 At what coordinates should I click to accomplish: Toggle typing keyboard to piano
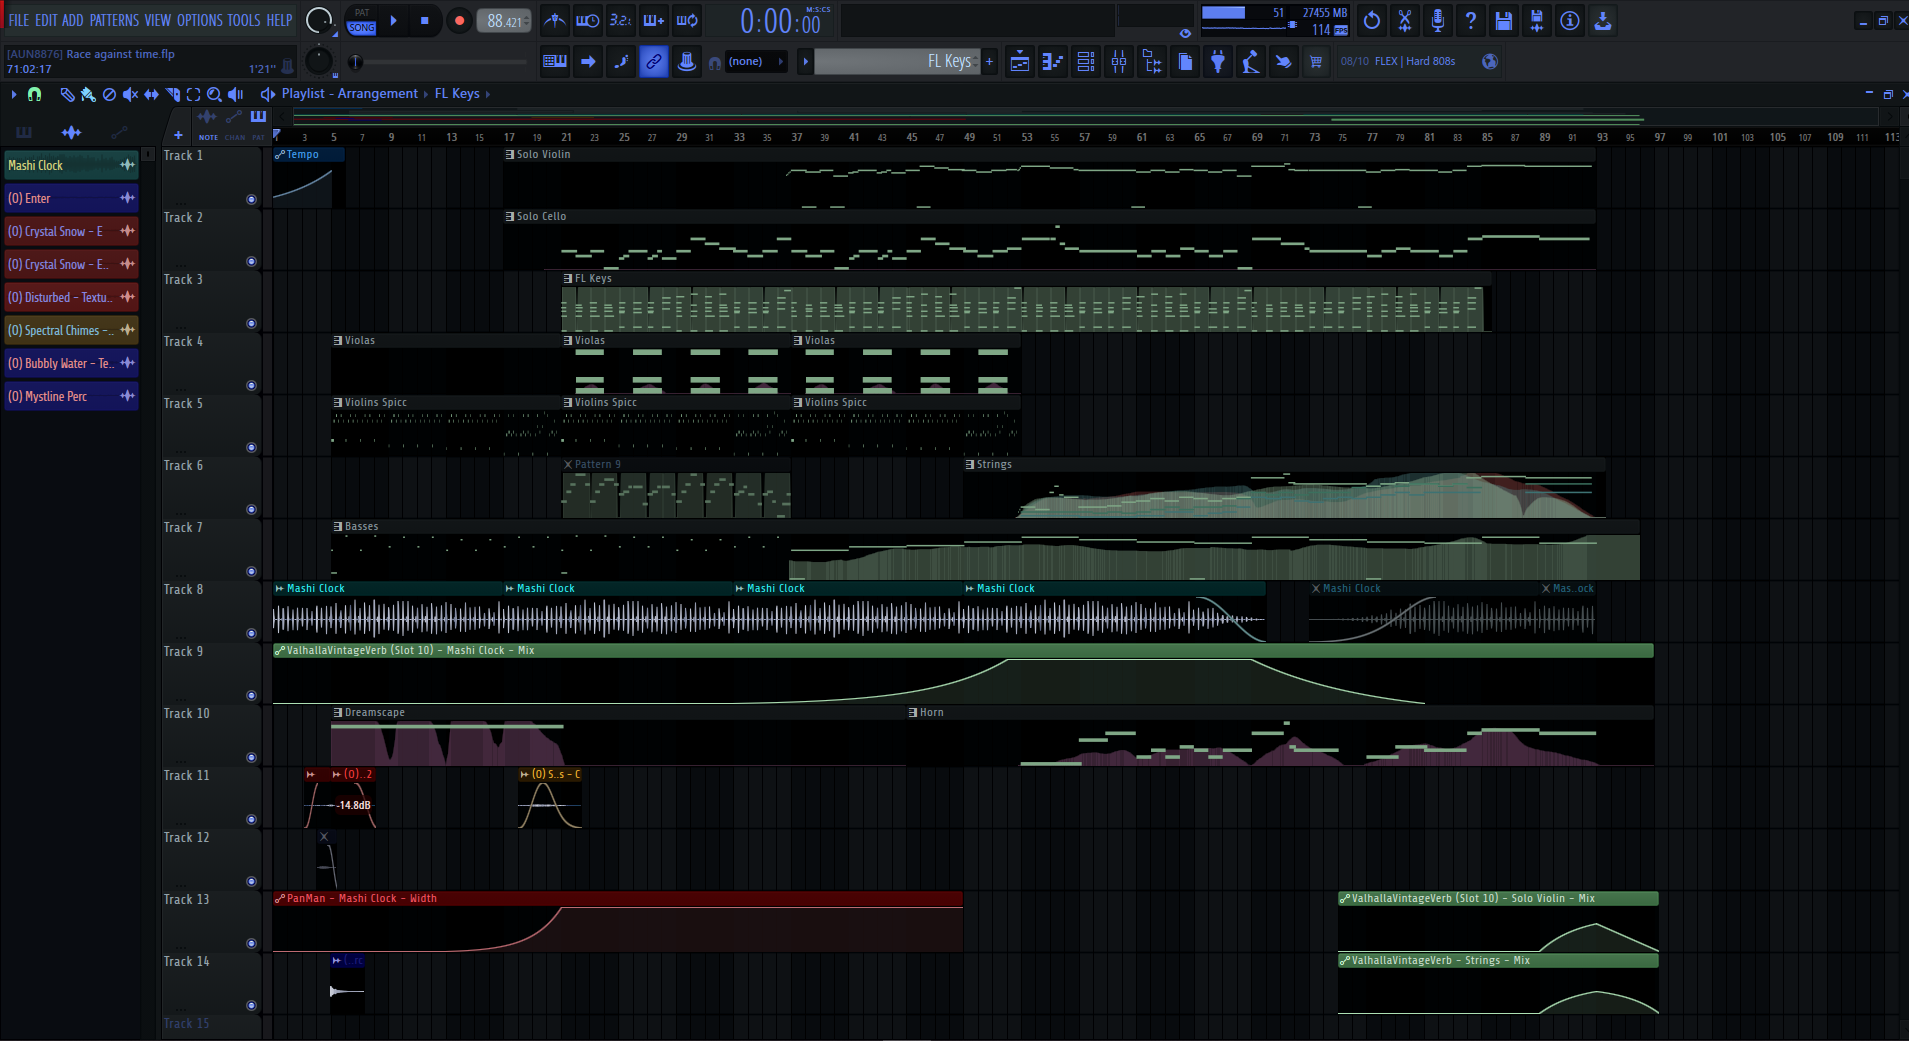tap(555, 62)
